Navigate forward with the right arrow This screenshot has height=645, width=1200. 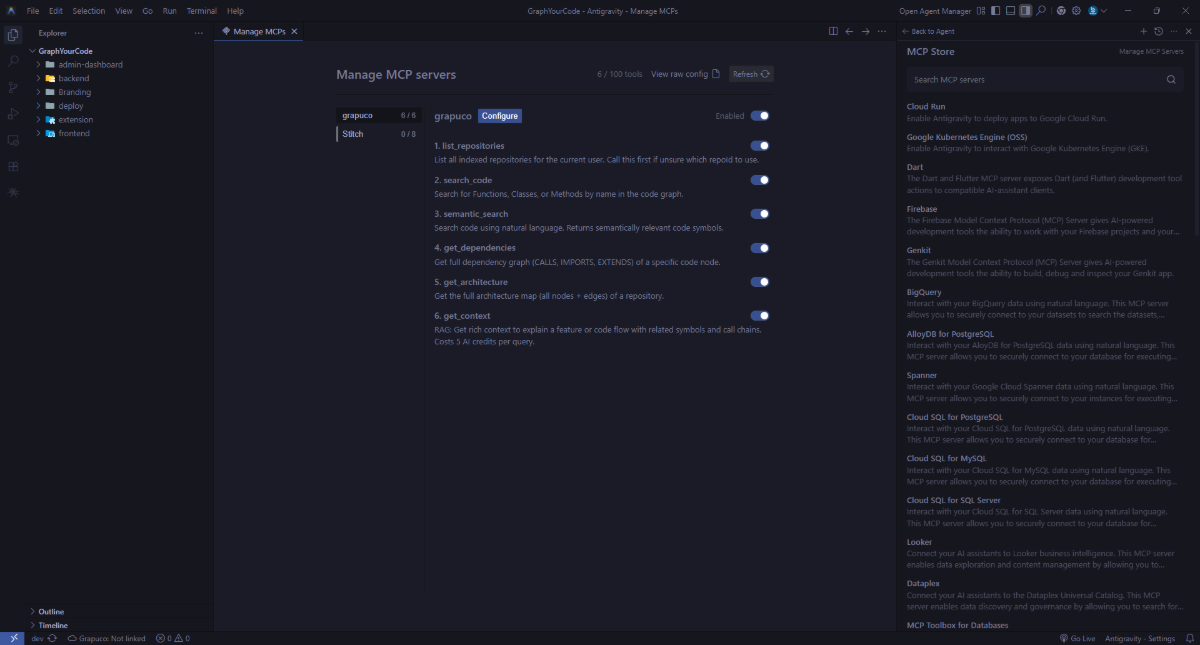[x=865, y=31]
